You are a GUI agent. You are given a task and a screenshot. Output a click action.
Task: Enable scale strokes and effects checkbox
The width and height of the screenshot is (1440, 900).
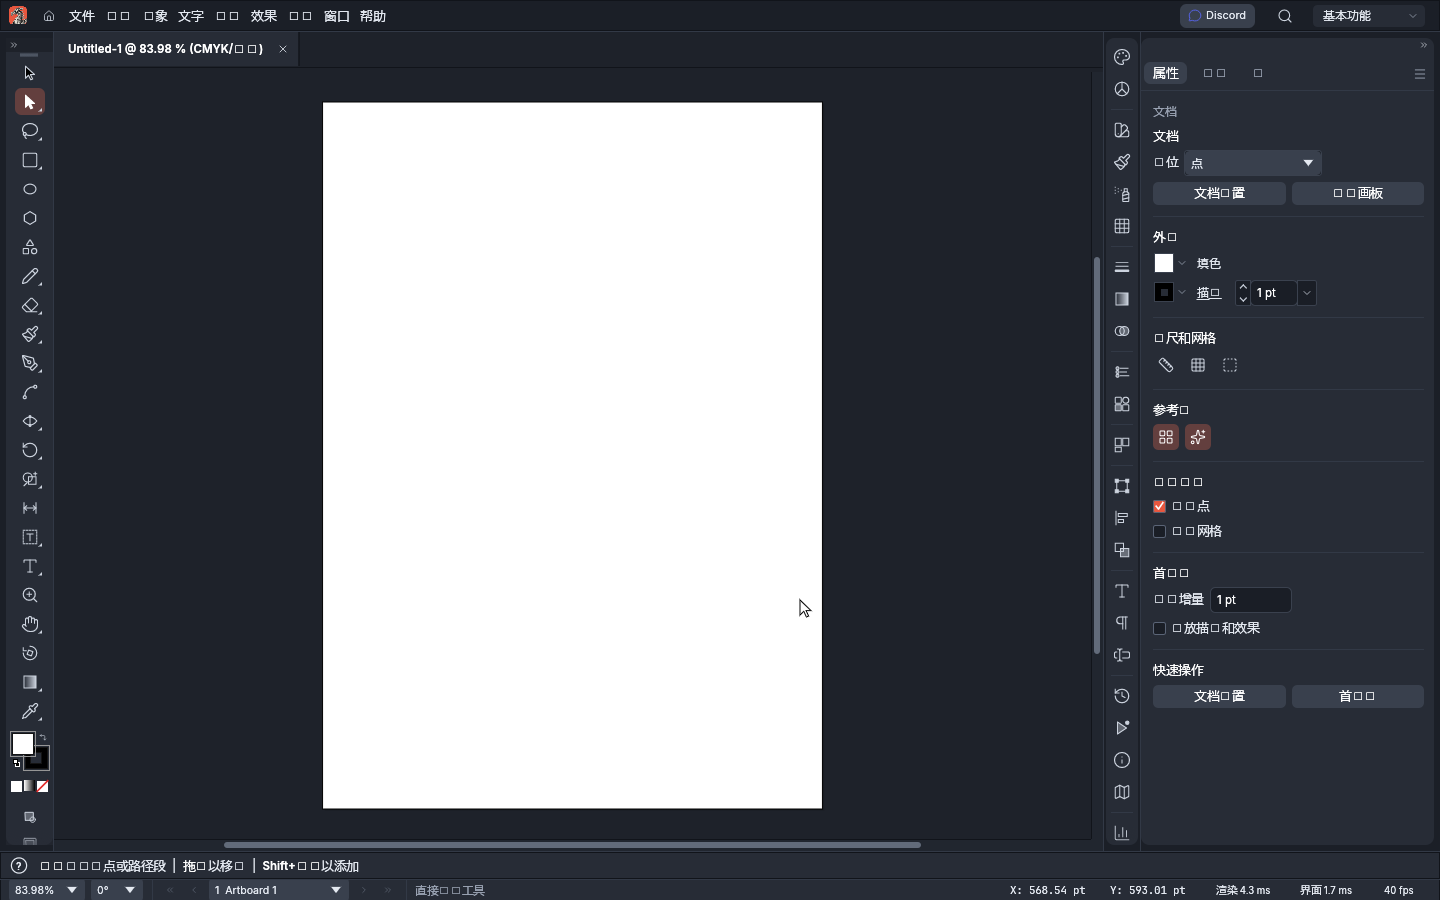tap(1160, 628)
